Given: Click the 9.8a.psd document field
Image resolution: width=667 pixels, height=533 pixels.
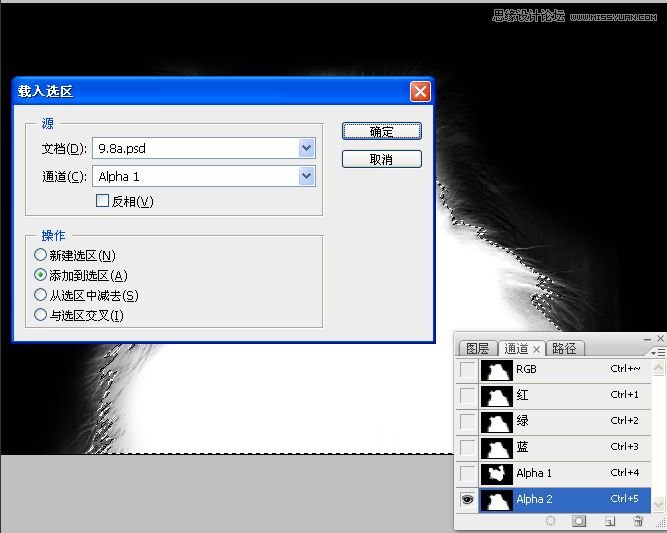Looking at the screenshot, I should 204,148.
